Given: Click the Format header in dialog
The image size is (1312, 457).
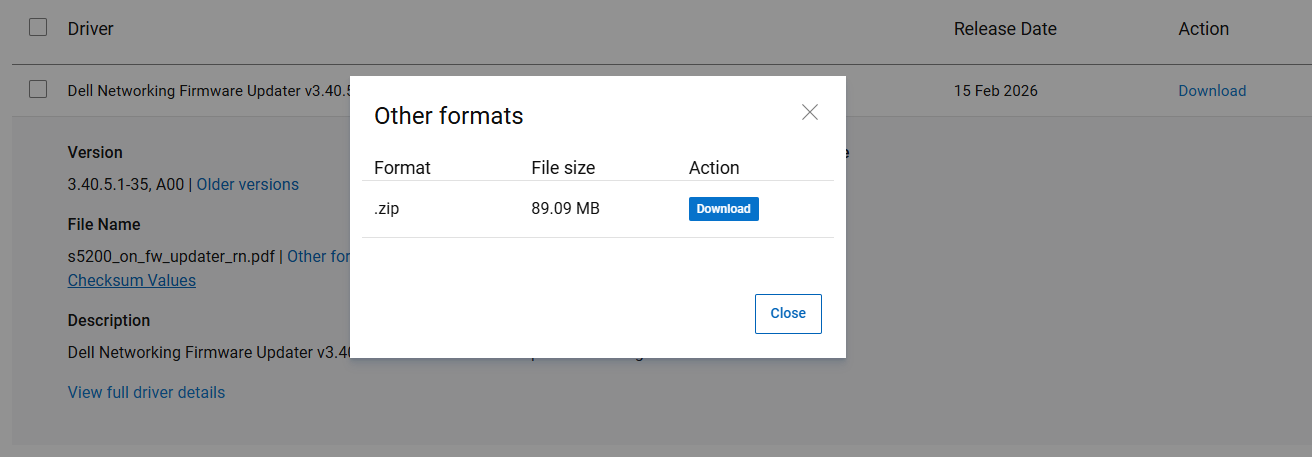Looking at the screenshot, I should coord(402,168).
